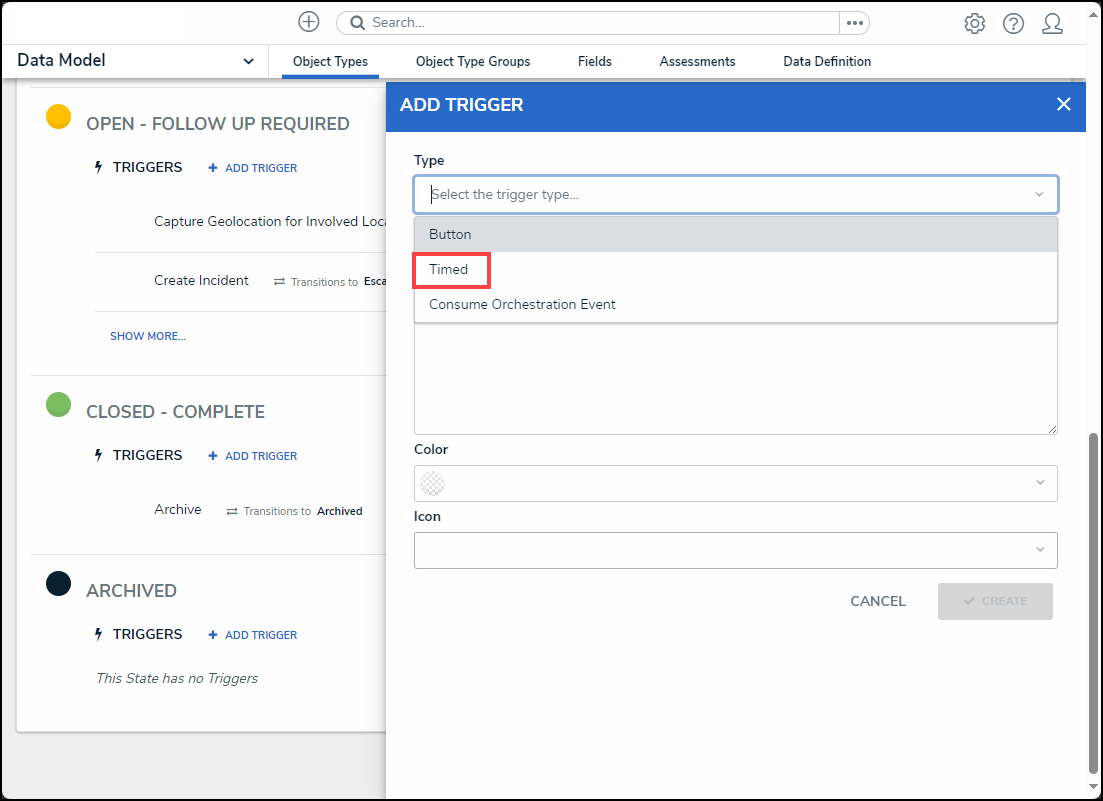Open the user profile icon
Viewport: 1103px width, 801px height.
click(1052, 23)
